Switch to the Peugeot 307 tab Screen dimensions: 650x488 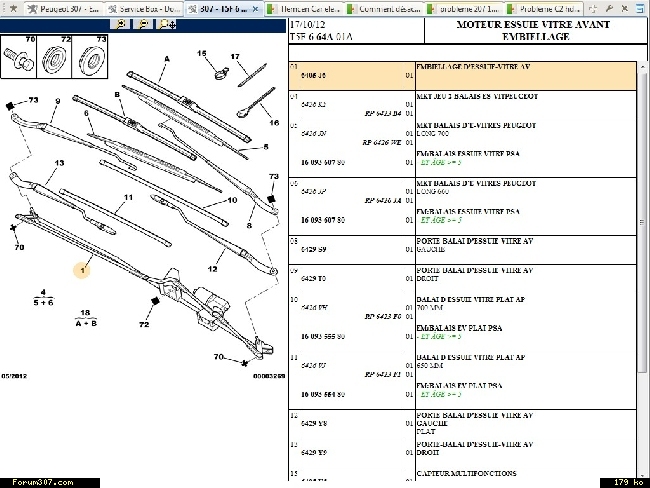(x=64, y=9)
